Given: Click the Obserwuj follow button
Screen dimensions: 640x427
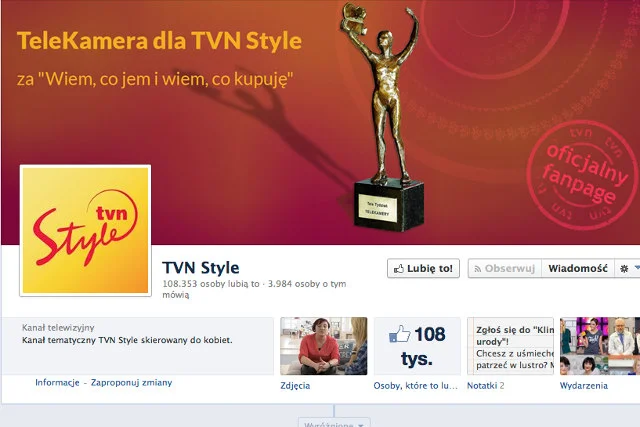Looking at the screenshot, I should (x=505, y=268).
